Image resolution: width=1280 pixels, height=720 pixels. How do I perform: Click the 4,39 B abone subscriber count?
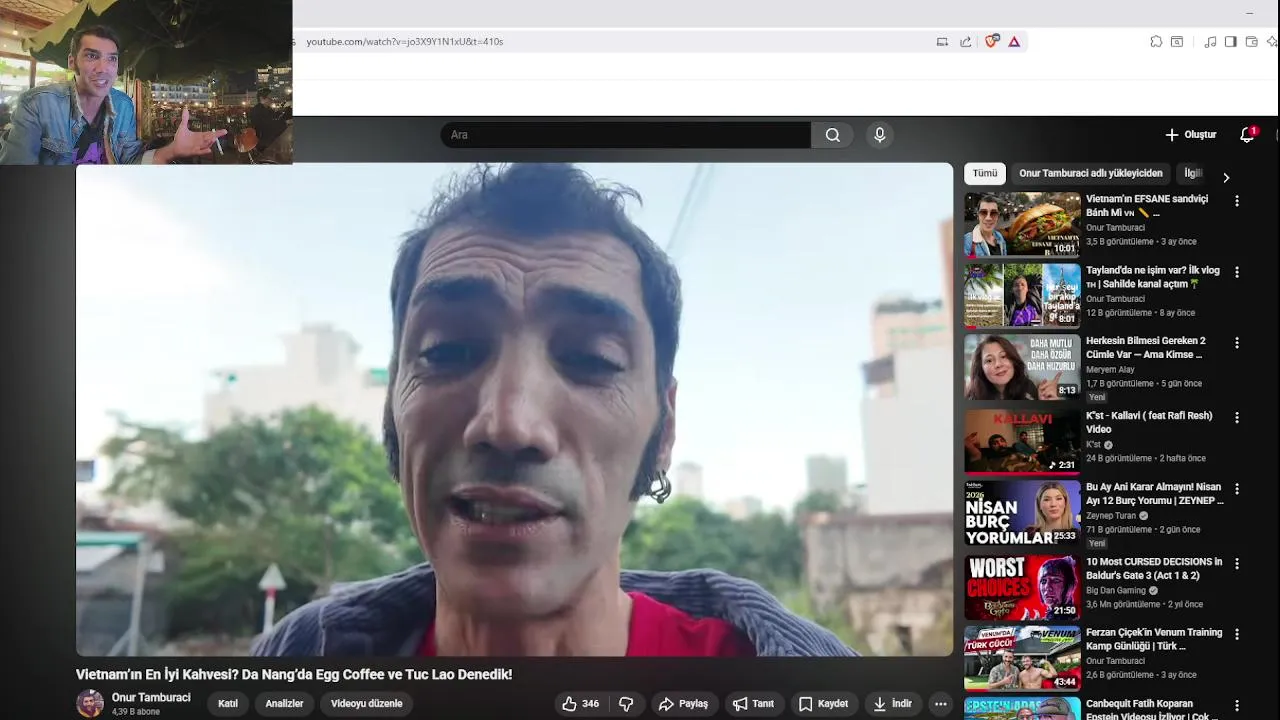point(136,712)
